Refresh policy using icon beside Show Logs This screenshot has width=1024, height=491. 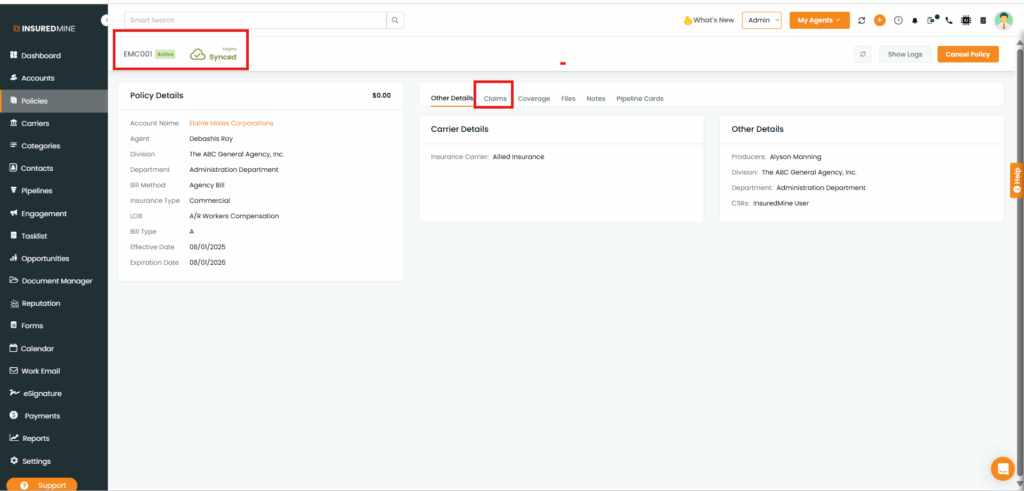click(862, 54)
